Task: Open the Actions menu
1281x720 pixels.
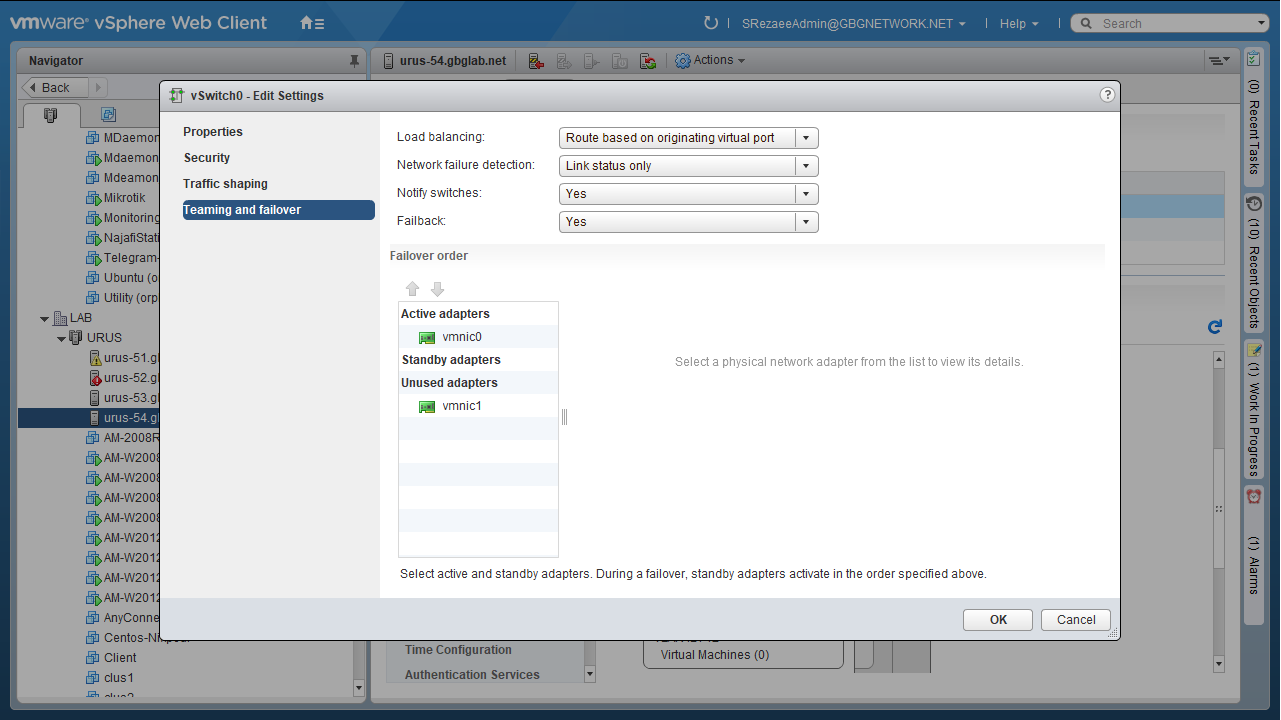Action: [x=711, y=61]
